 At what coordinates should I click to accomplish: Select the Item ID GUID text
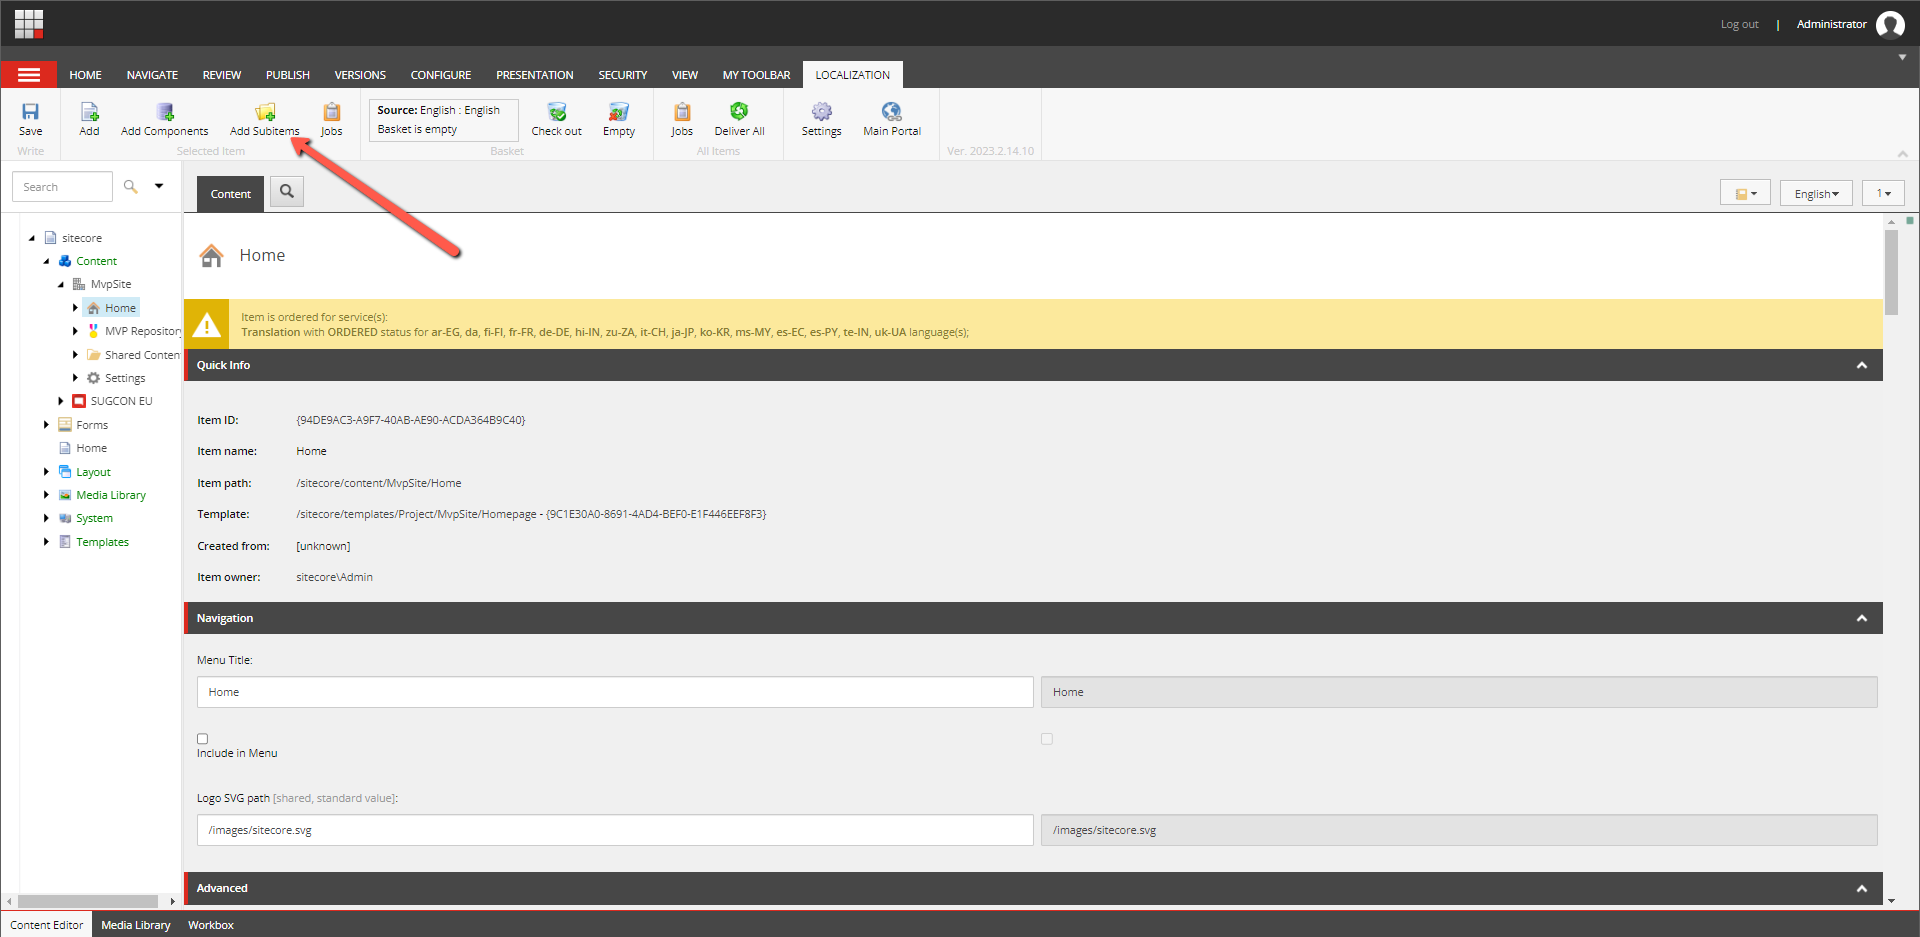pyautogui.click(x=411, y=420)
